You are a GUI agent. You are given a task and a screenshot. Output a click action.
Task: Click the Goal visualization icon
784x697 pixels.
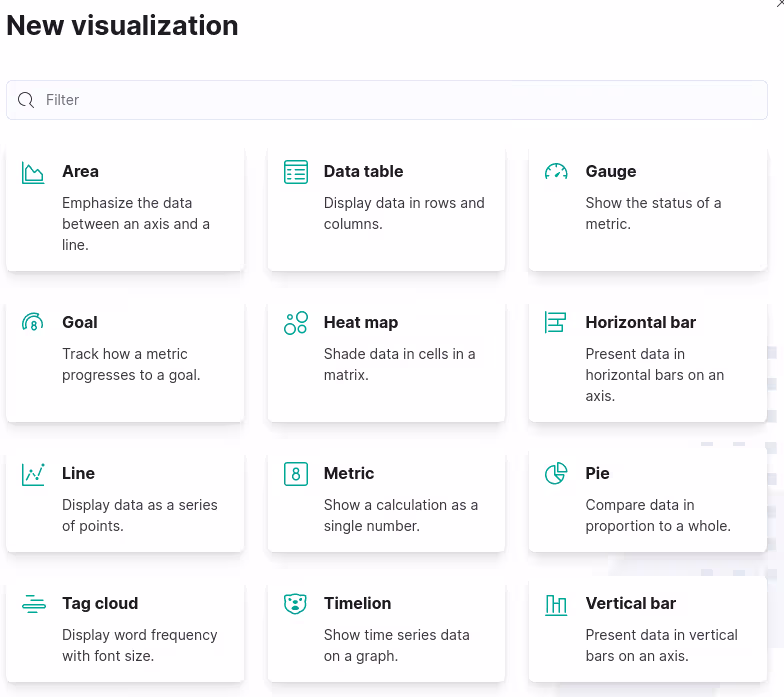pyautogui.click(x=33, y=323)
